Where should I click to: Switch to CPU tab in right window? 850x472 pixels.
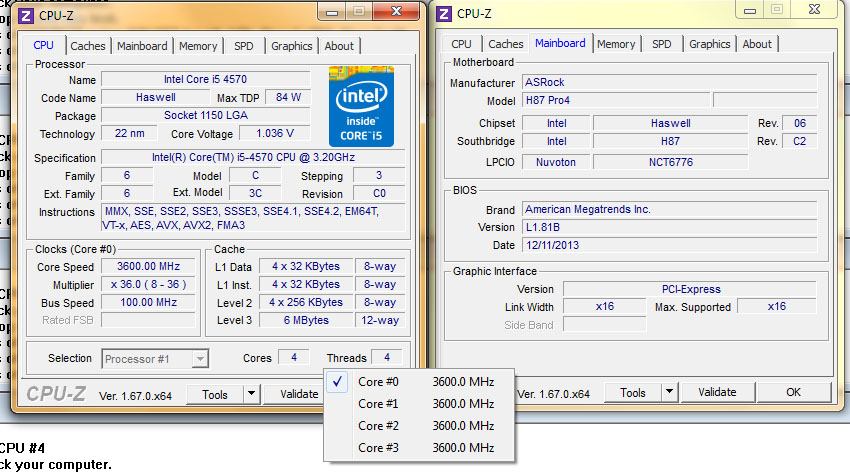coord(461,44)
